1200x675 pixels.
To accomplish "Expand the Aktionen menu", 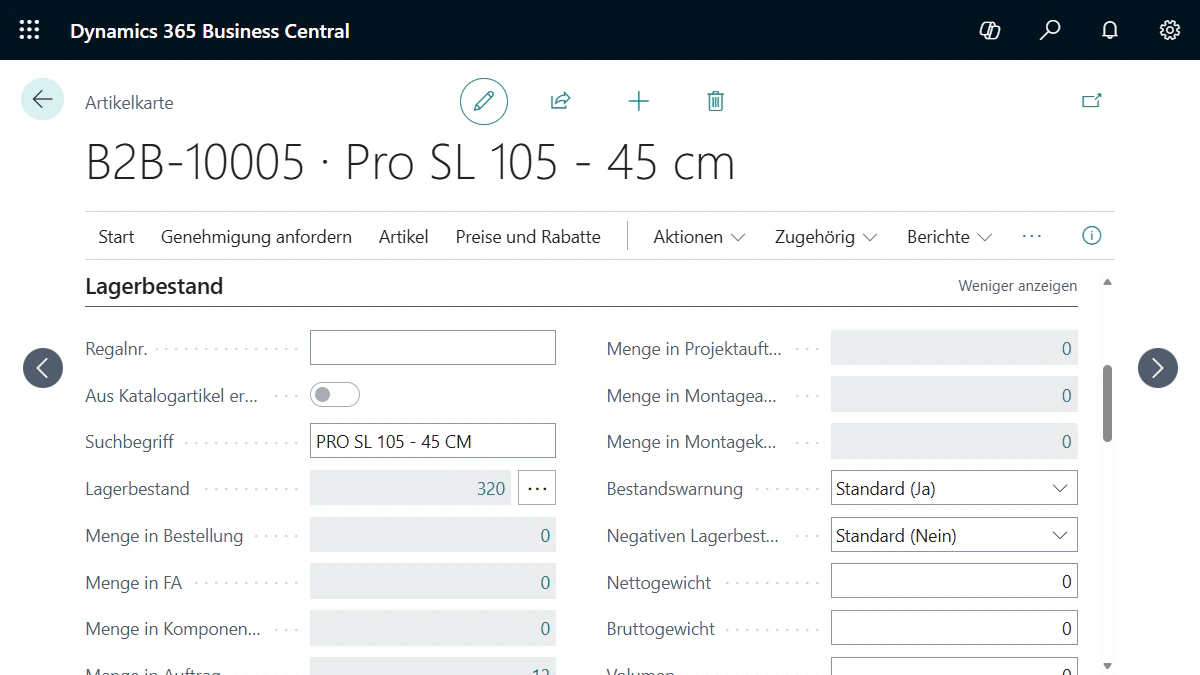I will coord(699,237).
